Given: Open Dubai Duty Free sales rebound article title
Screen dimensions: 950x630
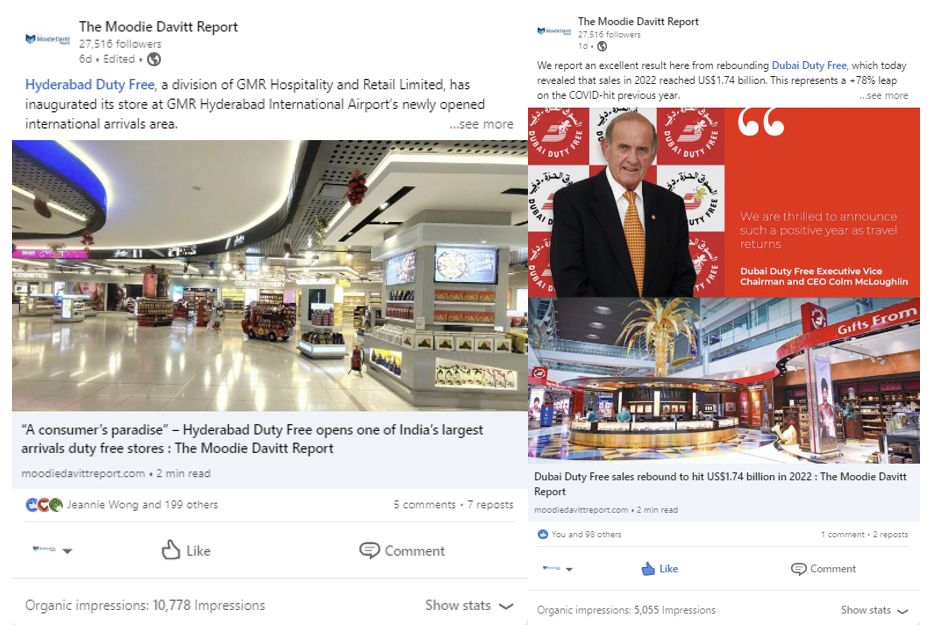Looking at the screenshot, I should 720,484.
